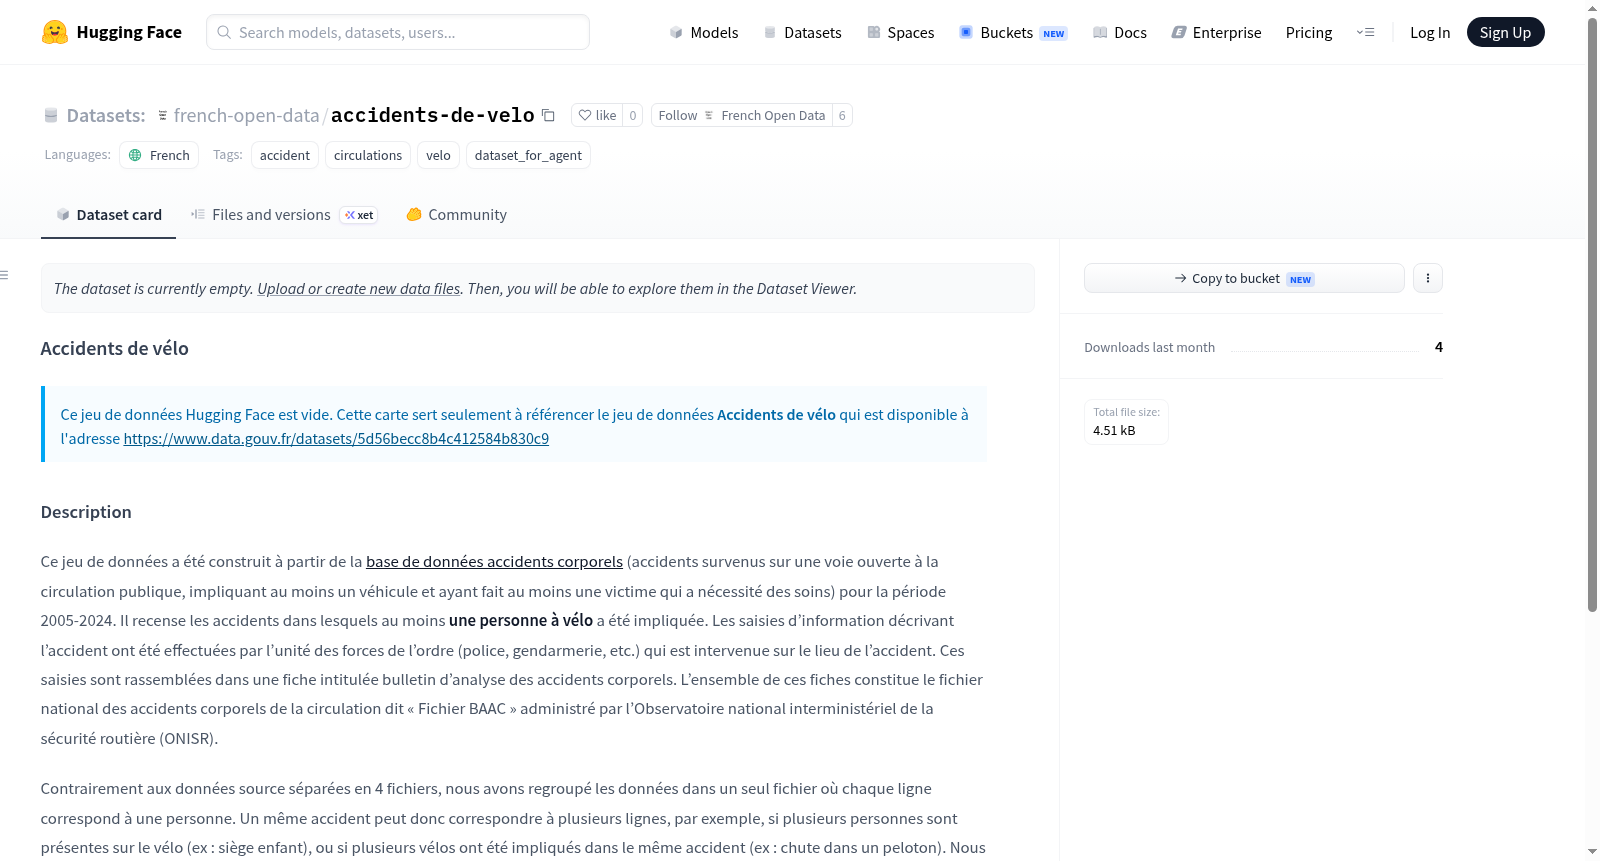Open the three-dot menu beside Copy to bucket
This screenshot has height=861, width=1600.
point(1428,278)
